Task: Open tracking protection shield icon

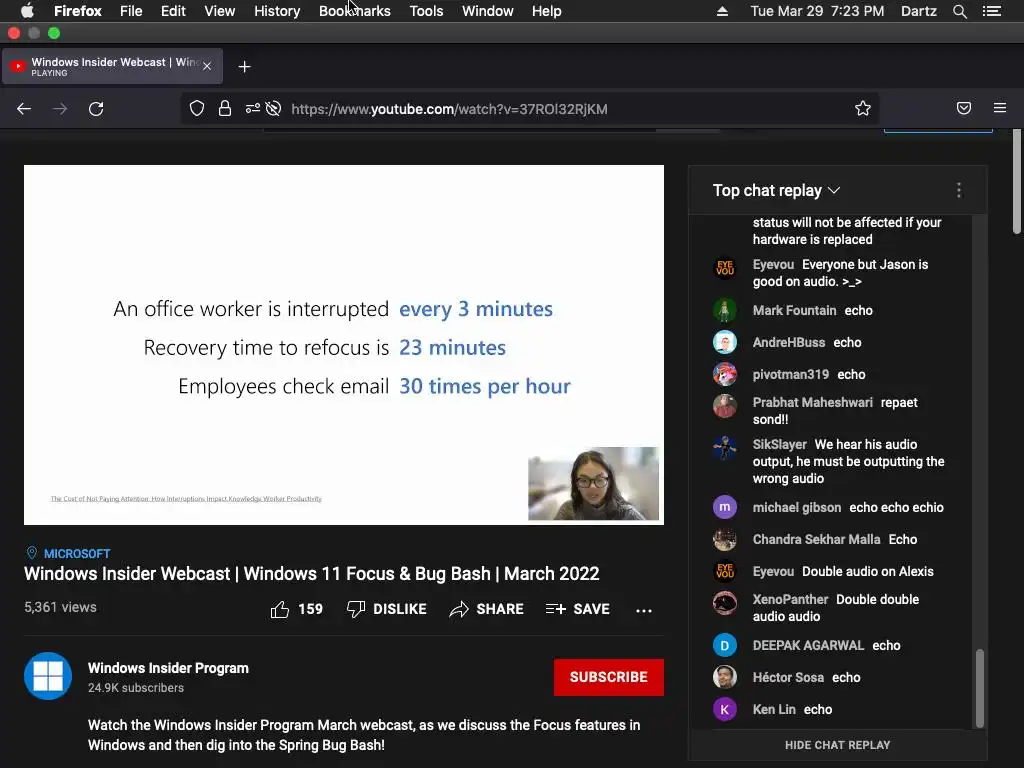Action: (x=197, y=108)
